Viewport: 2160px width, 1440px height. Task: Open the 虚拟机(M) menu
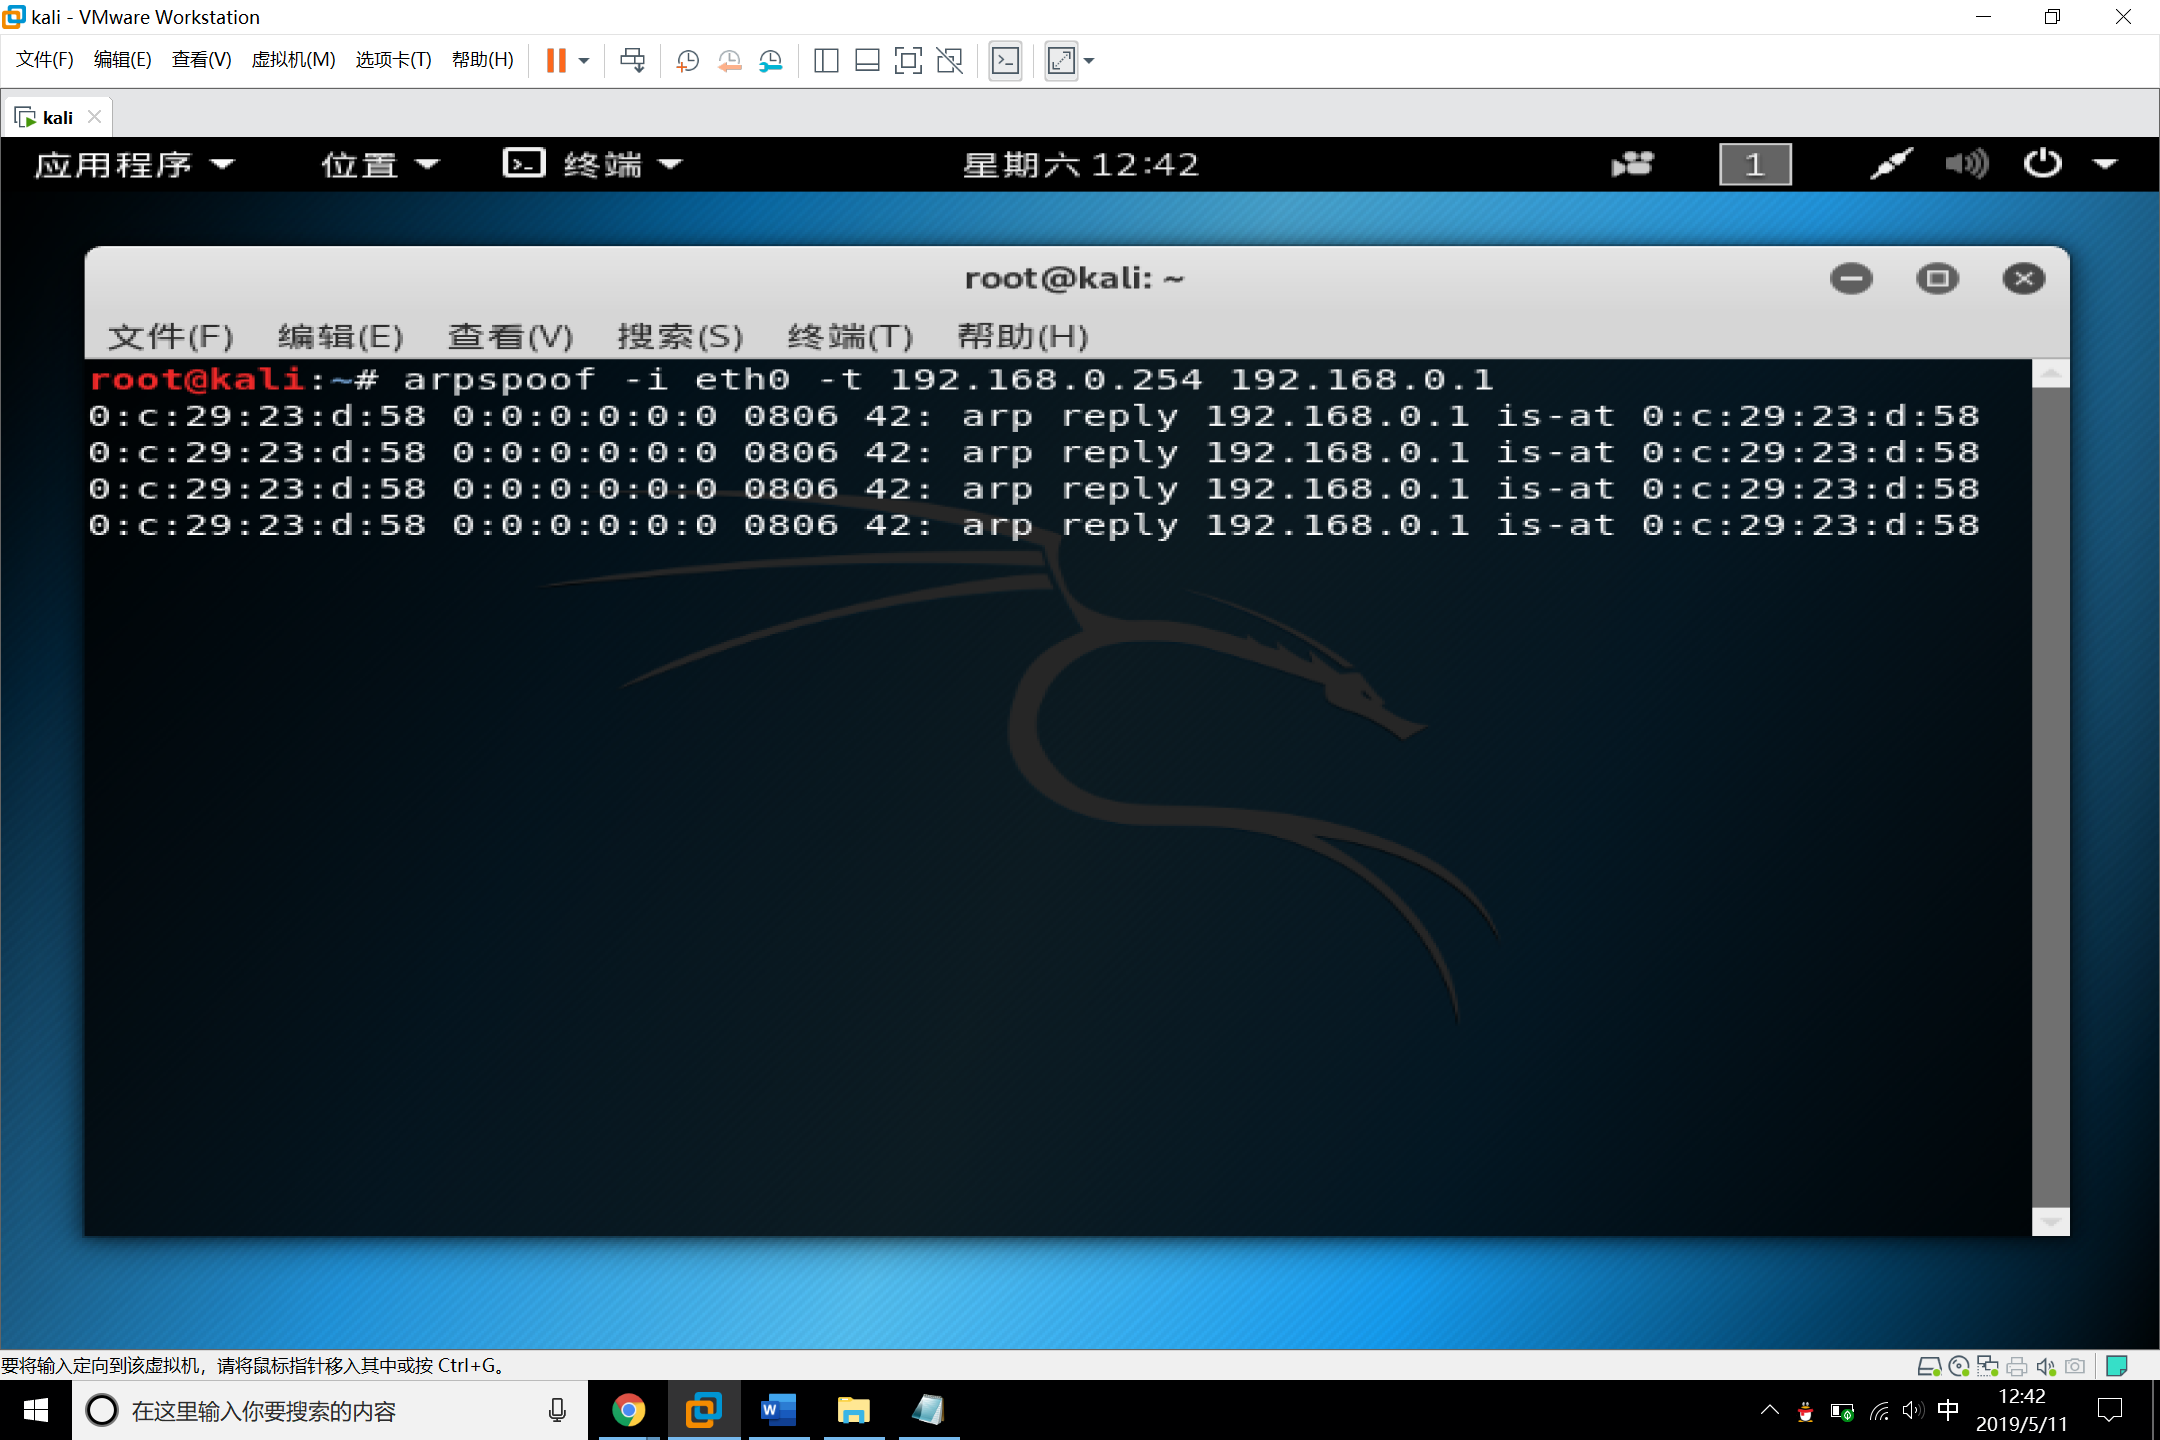[293, 60]
